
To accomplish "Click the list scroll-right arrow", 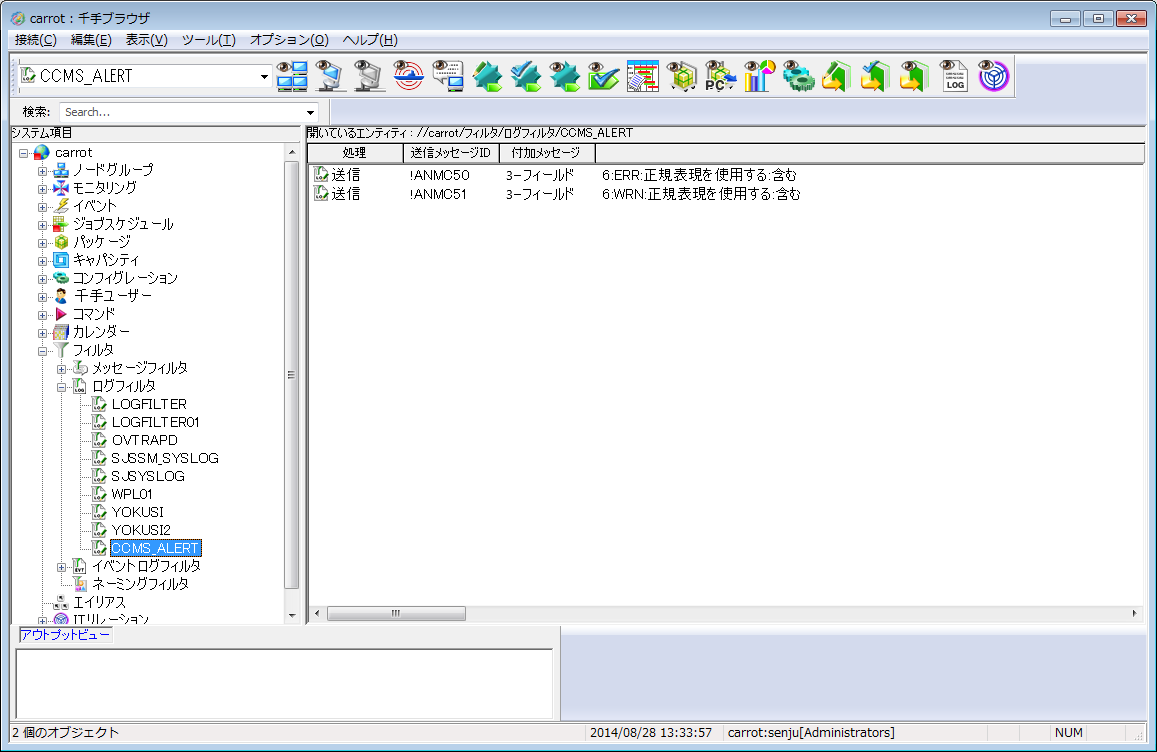I will [1135, 613].
